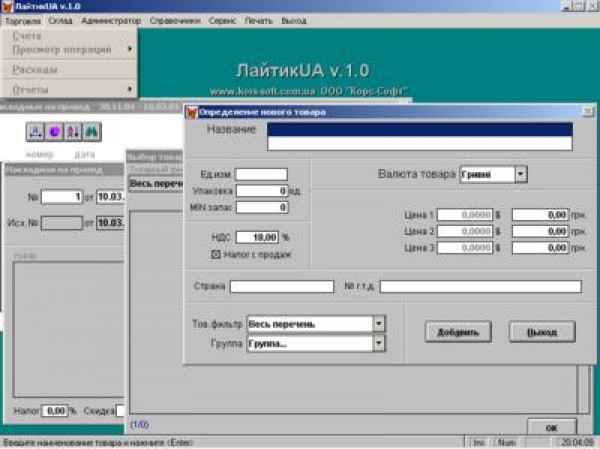Click the sort toolbar icon
This screenshot has width=600, height=449.
(71, 130)
